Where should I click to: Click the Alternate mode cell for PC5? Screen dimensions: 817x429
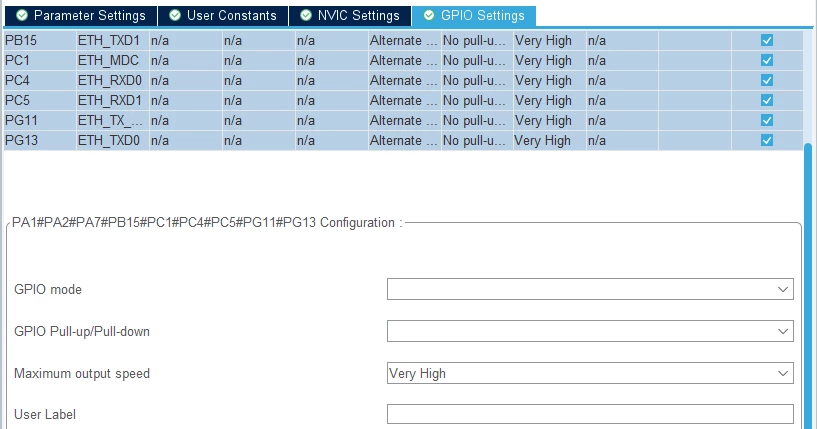coord(404,100)
